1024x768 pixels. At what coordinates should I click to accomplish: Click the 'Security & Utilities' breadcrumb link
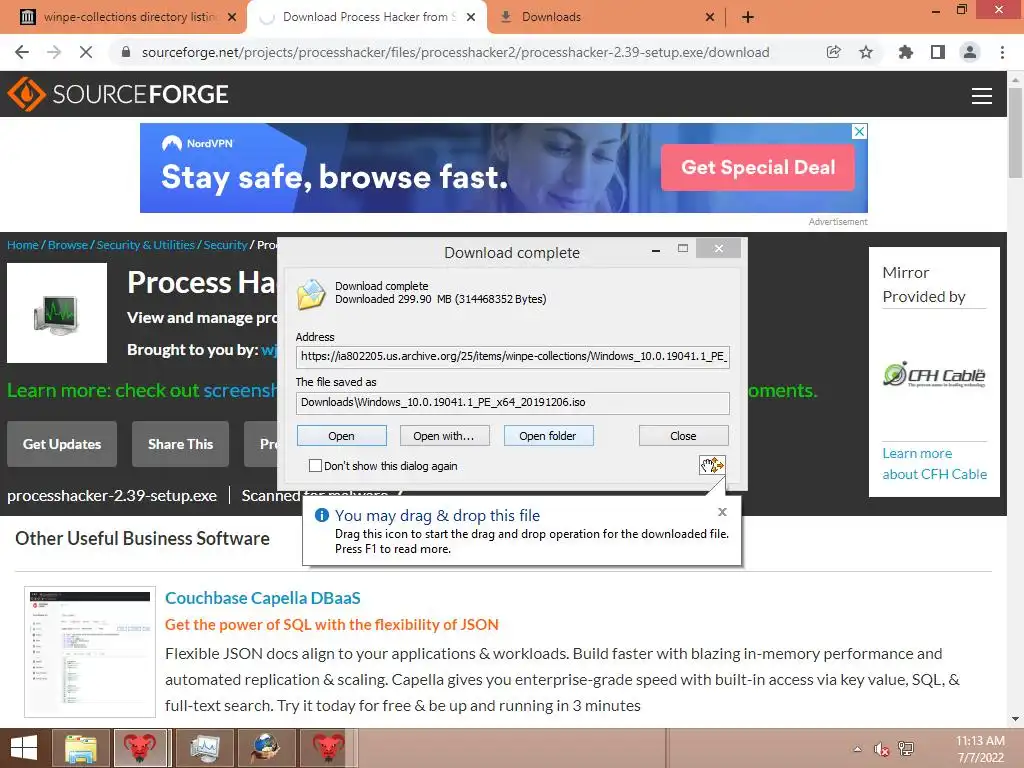click(146, 245)
